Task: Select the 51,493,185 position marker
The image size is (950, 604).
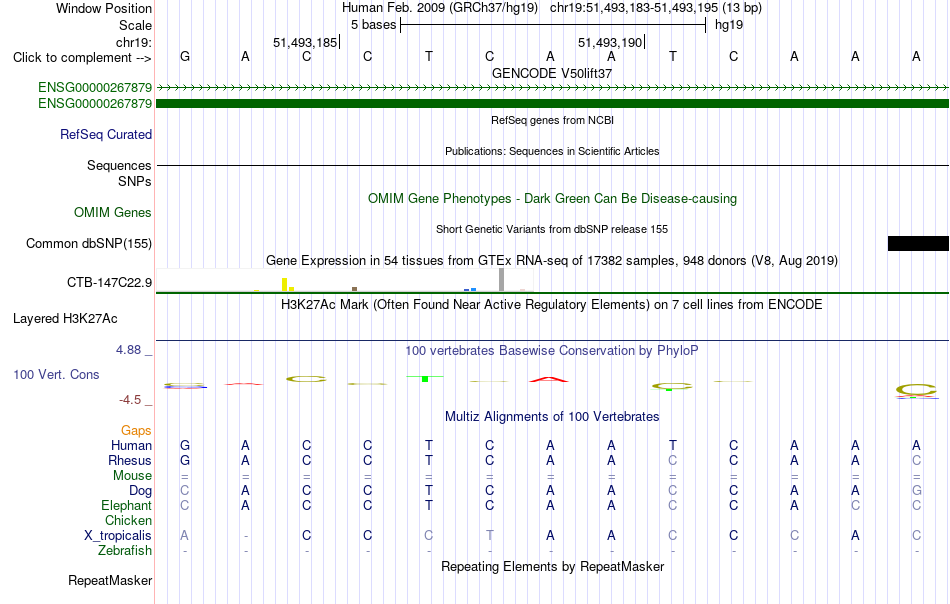Action: (305, 42)
